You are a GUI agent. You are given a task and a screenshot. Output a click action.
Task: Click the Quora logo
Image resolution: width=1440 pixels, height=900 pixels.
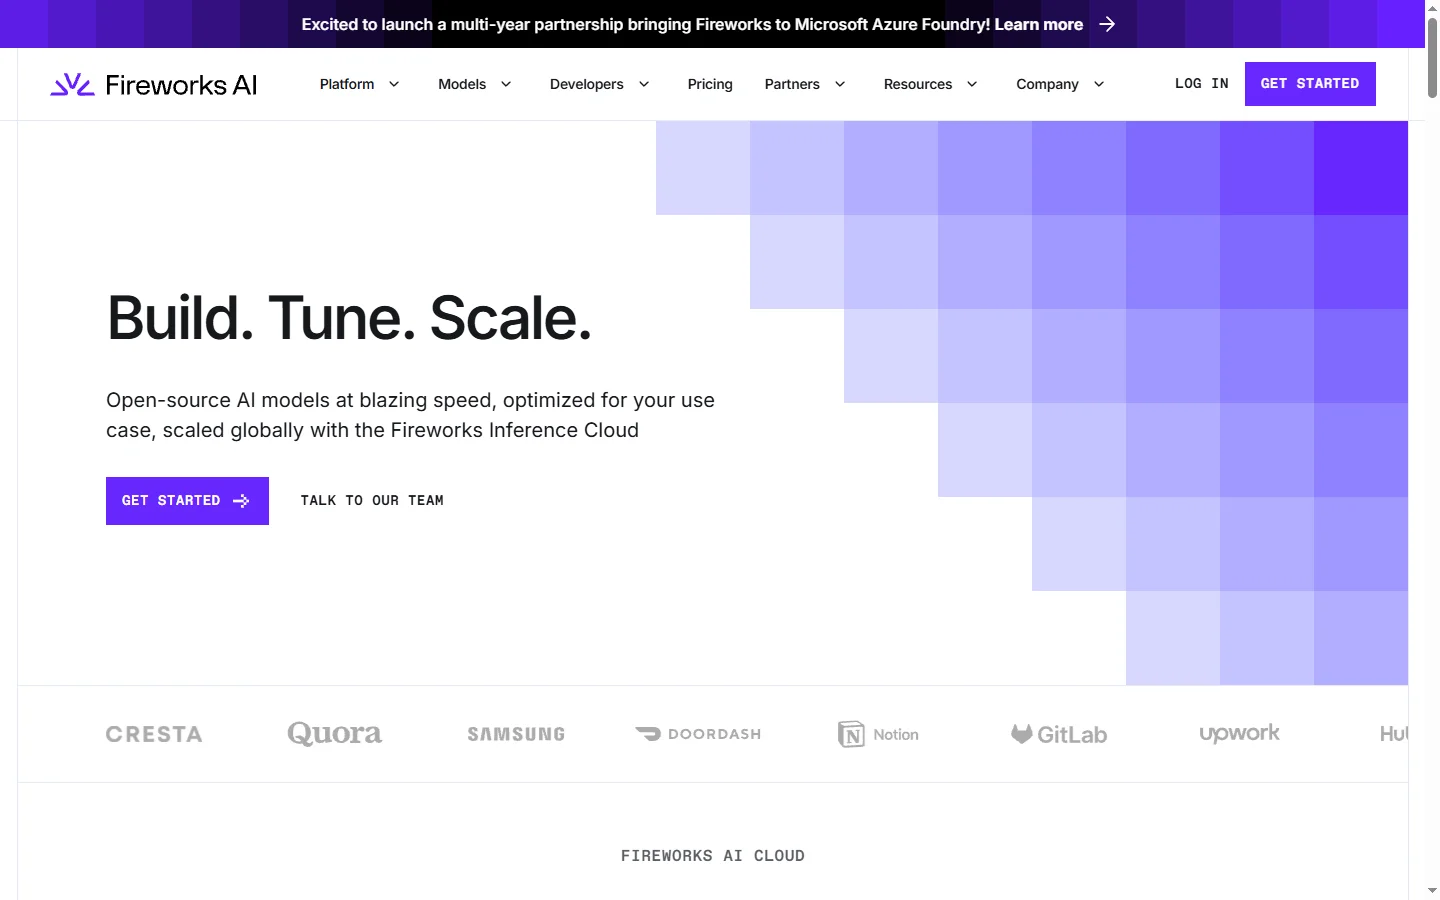pyautogui.click(x=334, y=734)
